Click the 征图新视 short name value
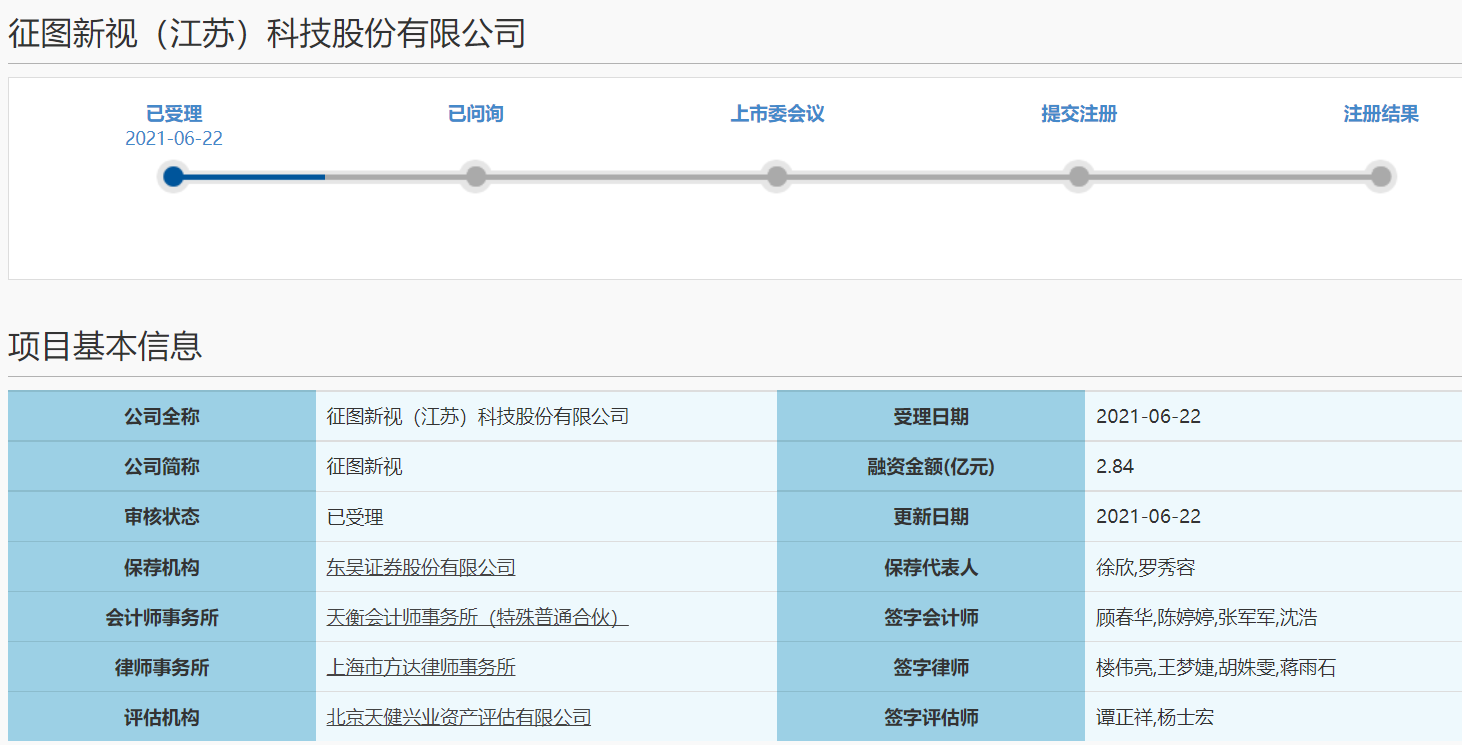The height and width of the screenshot is (745, 1462). coord(364,467)
